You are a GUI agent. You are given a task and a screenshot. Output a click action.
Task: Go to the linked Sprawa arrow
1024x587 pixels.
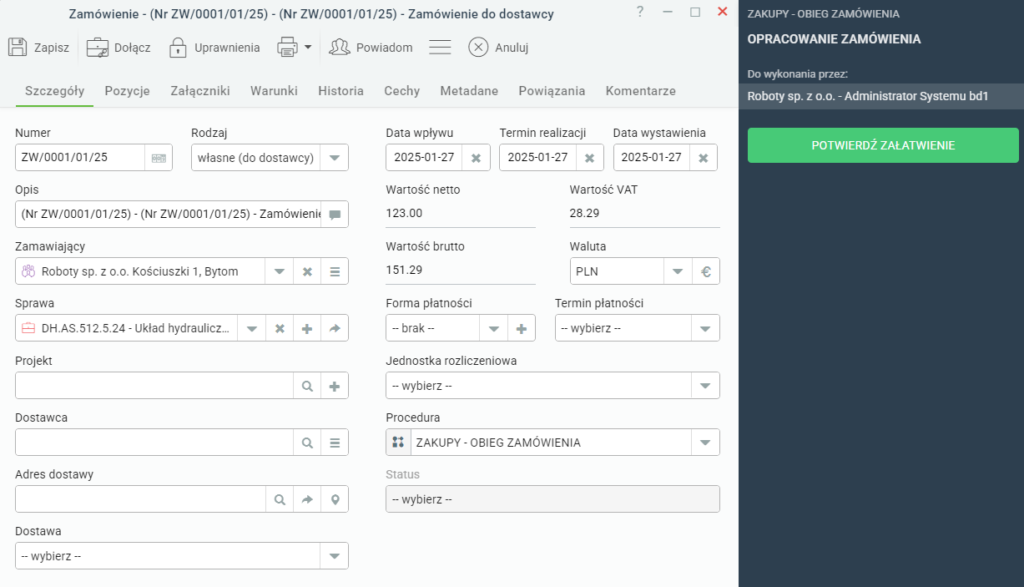coord(334,328)
